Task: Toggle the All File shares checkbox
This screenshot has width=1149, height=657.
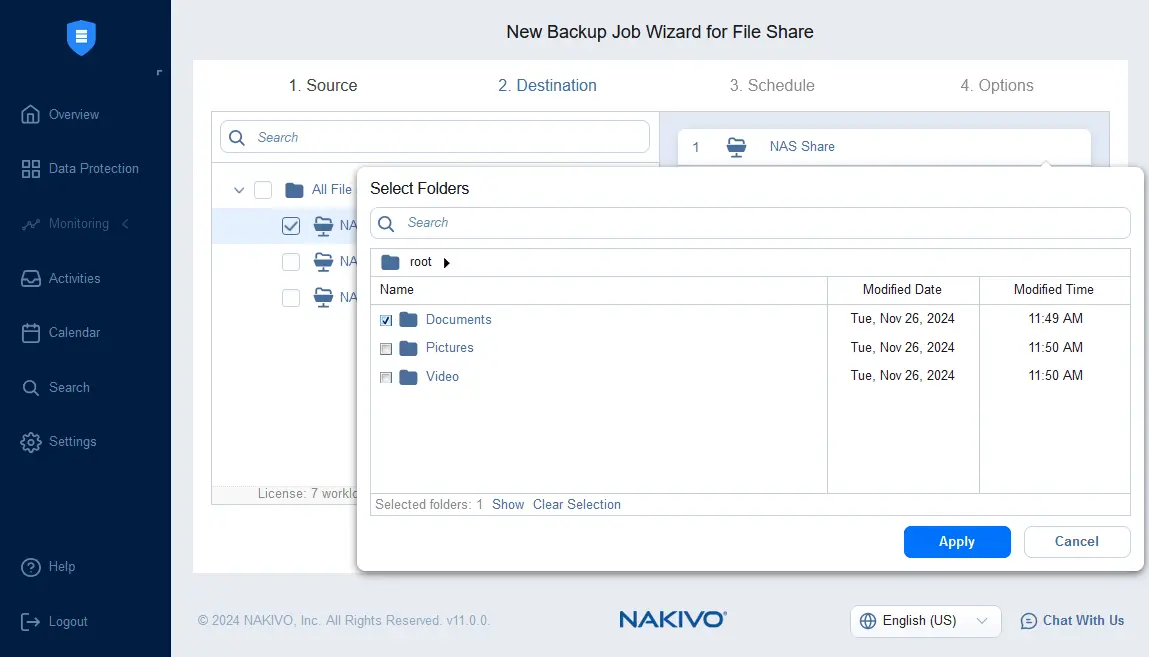Action: point(263,190)
